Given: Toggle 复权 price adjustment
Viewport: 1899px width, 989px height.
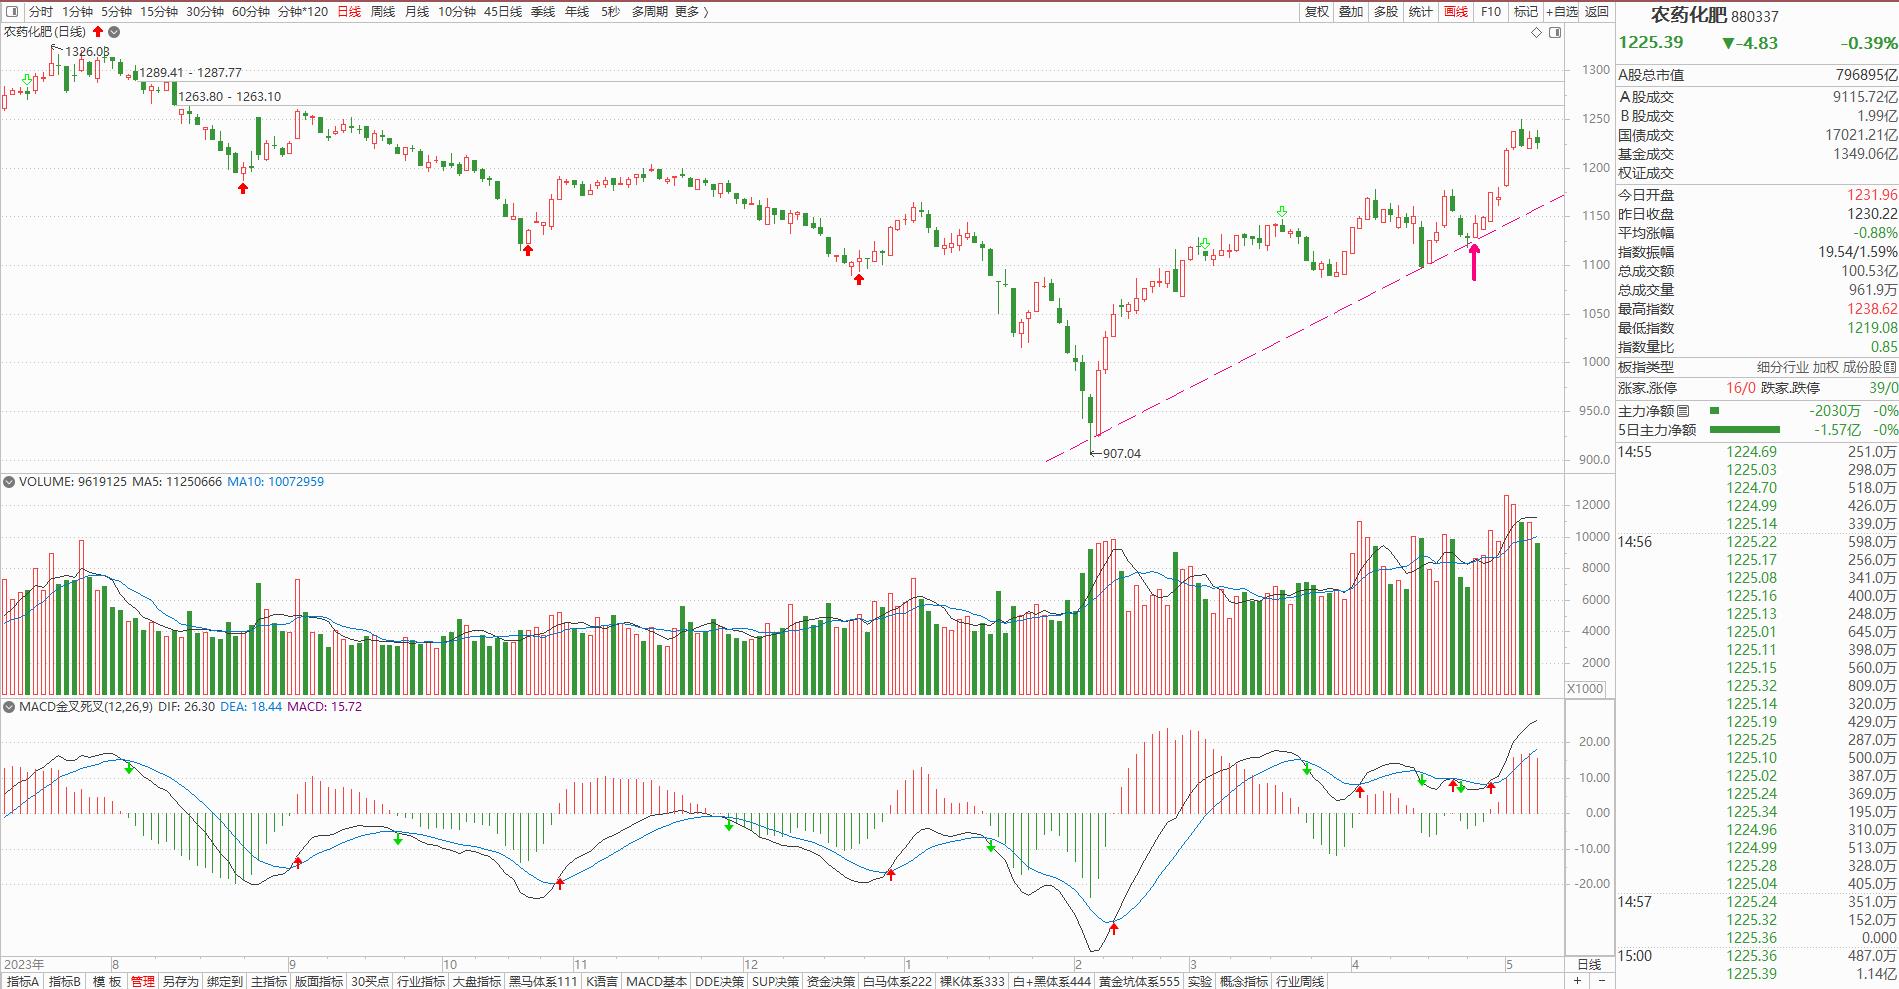Looking at the screenshot, I should click(1317, 12).
